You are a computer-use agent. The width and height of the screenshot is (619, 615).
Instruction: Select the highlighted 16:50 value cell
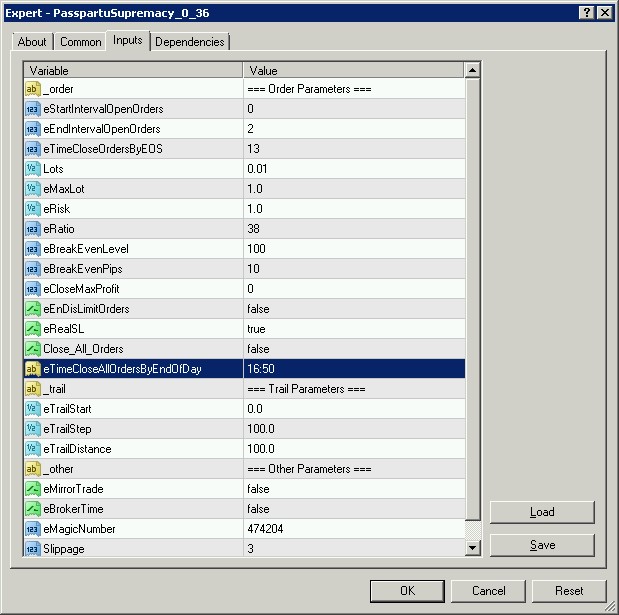click(354, 369)
